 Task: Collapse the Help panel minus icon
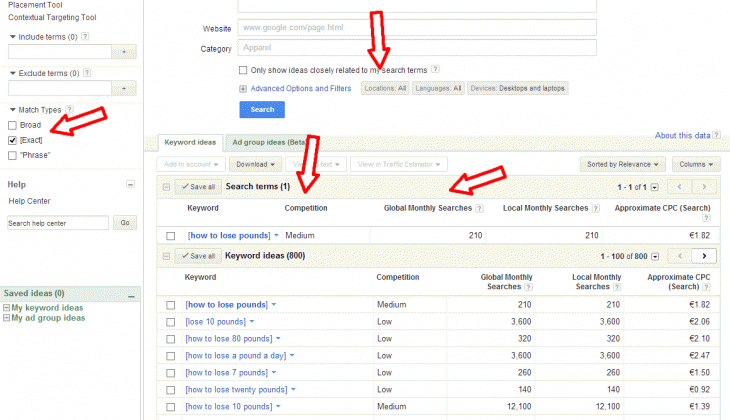pyautogui.click(x=130, y=185)
